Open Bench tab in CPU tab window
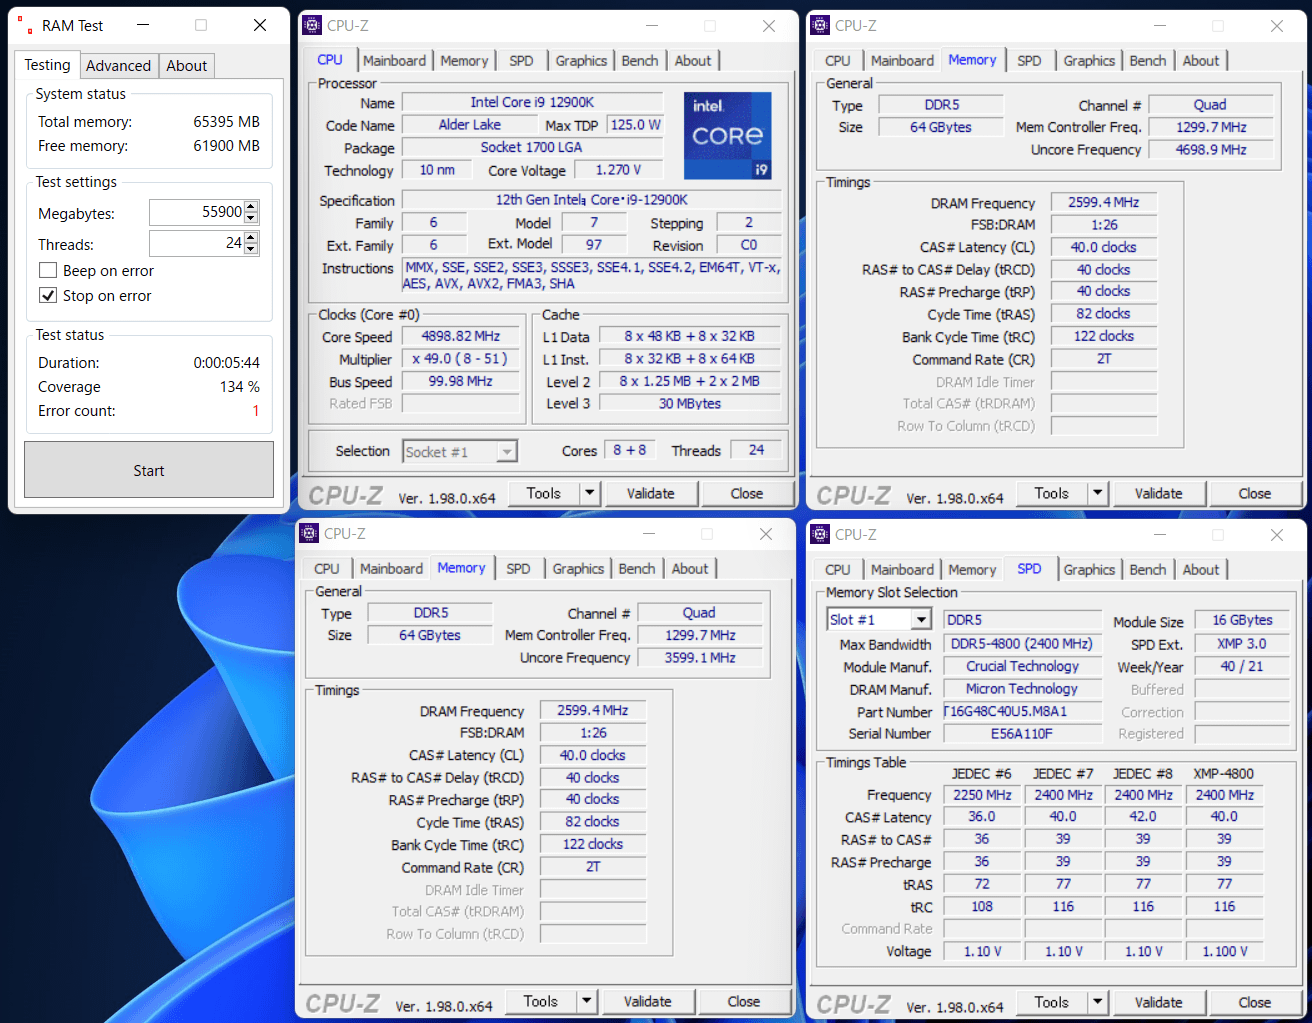1312x1023 pixels. point(640,61)
